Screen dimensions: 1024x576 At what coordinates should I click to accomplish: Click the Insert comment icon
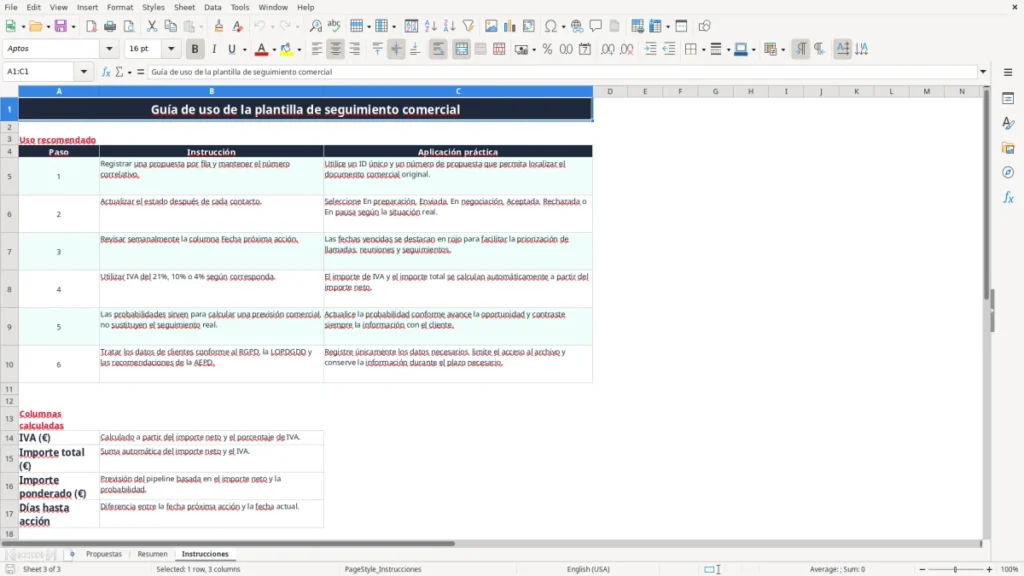pyautogui.click(x=596, y=26)
